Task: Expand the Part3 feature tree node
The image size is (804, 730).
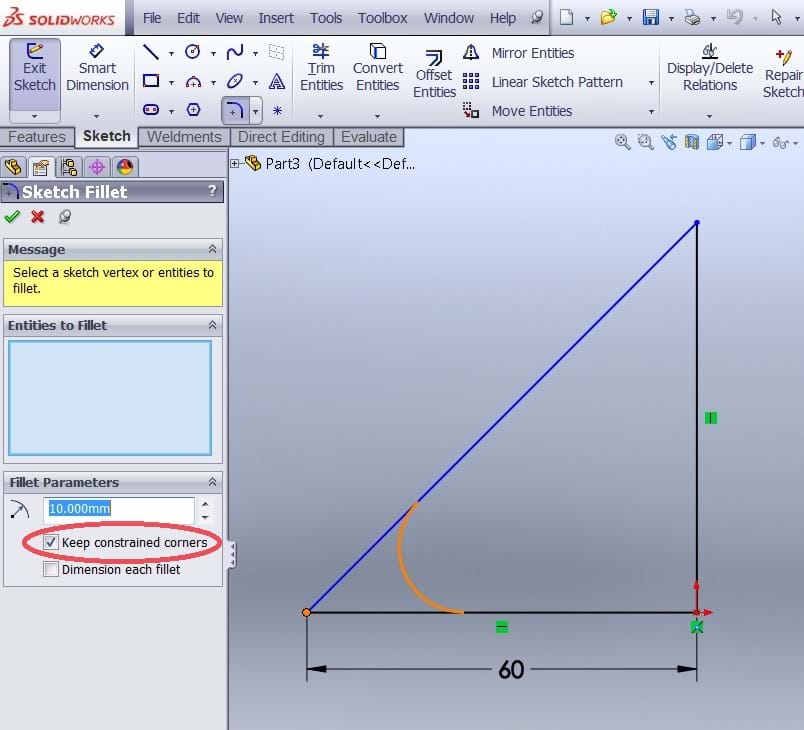Action: point(236,163)
